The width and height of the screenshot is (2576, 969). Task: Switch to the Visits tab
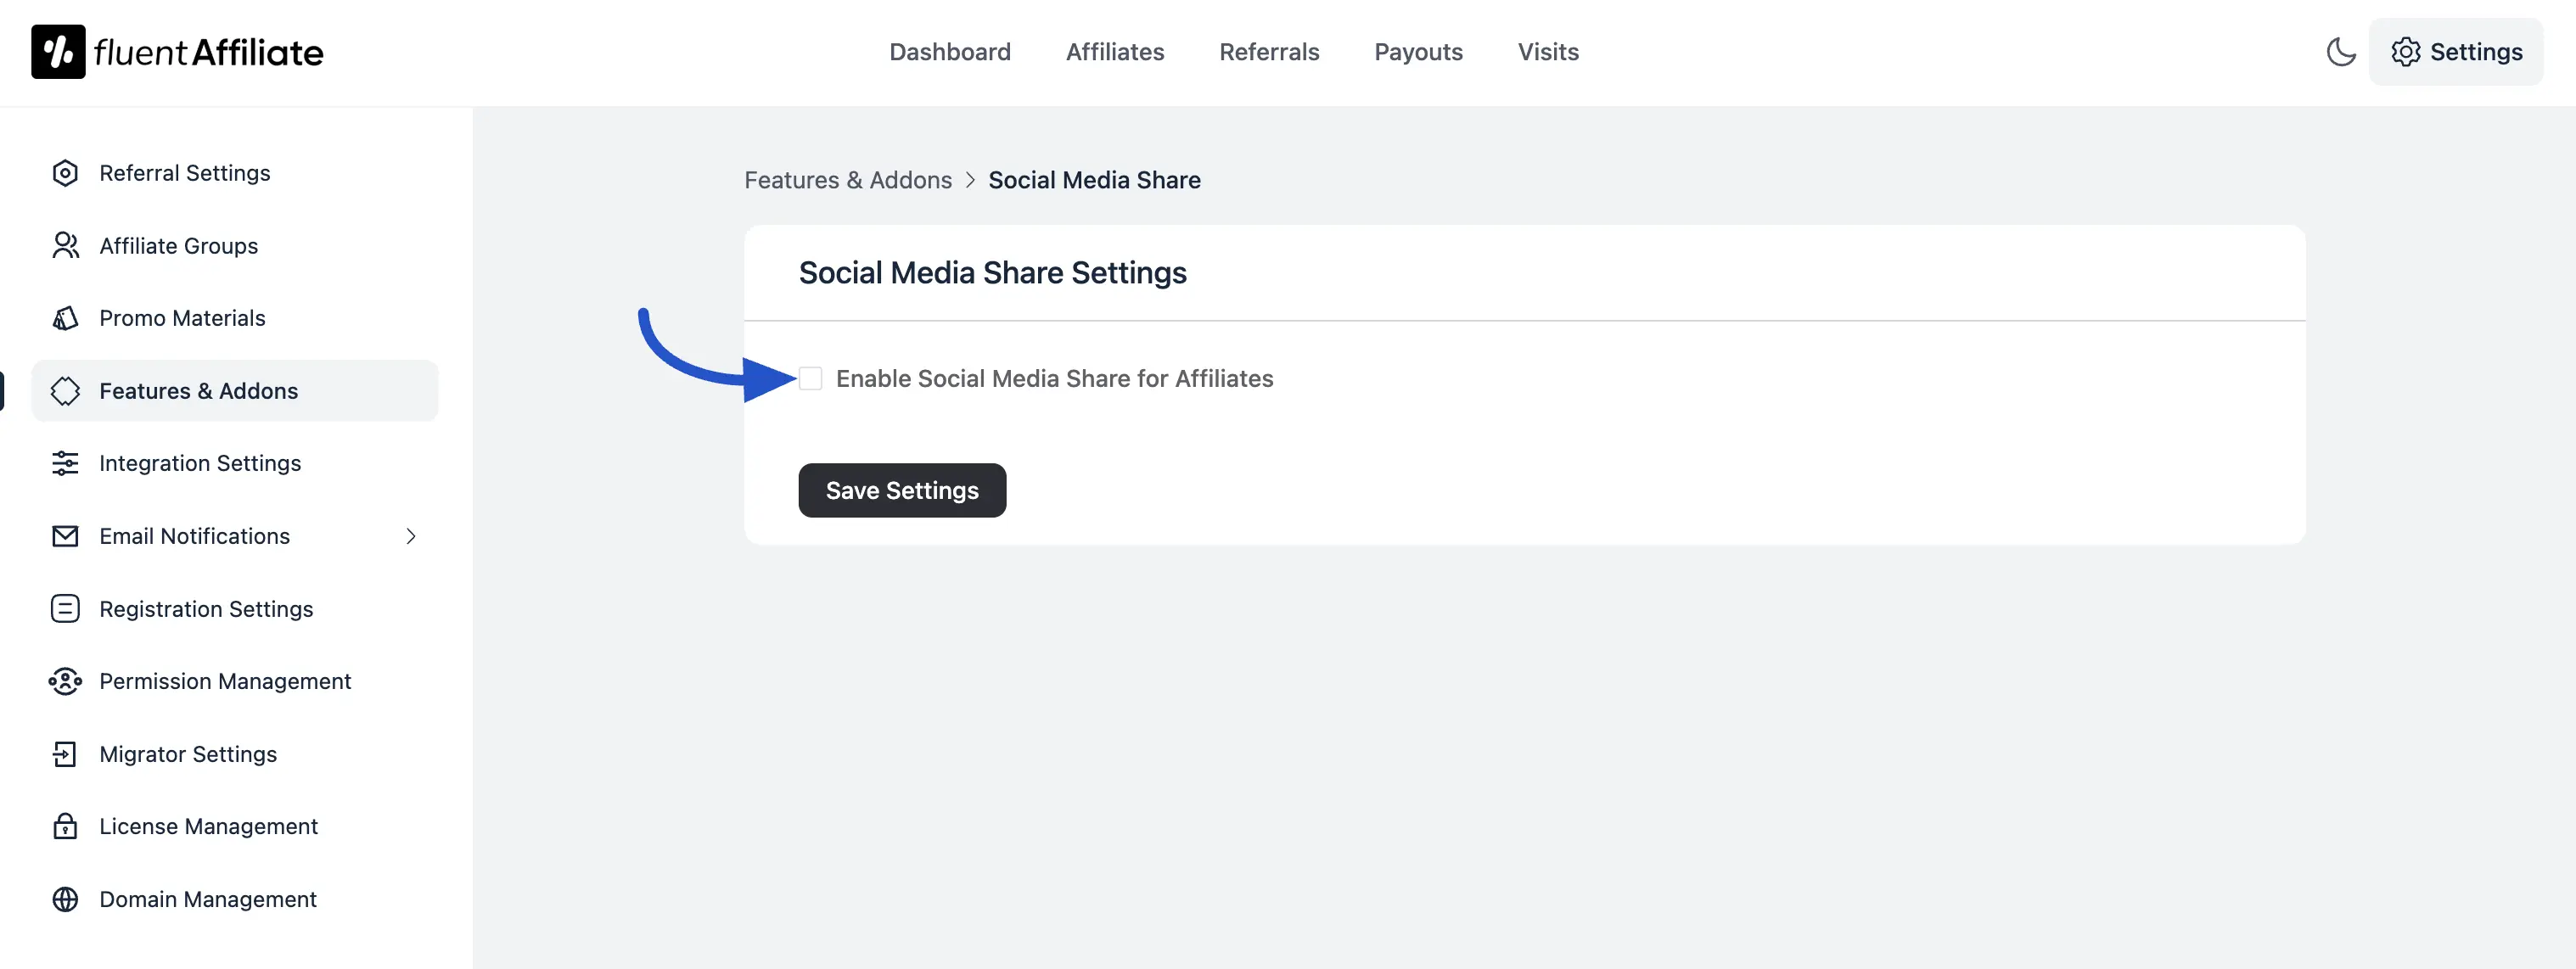(x=1547, y=52)
